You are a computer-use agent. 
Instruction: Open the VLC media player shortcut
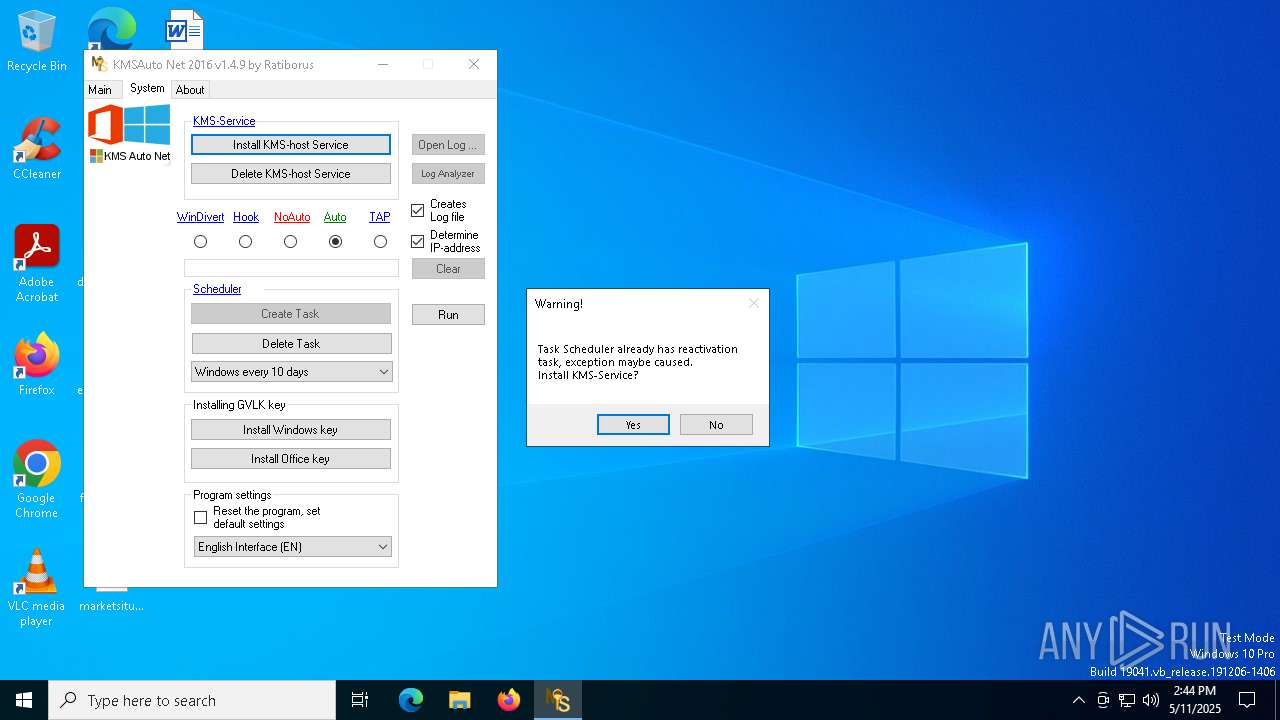37,587
